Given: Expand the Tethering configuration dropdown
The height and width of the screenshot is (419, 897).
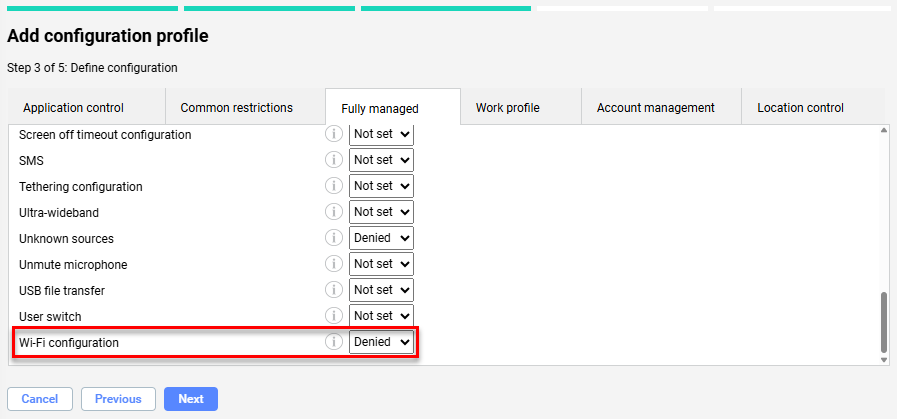Looking at the screenshot, I should 381,186.
